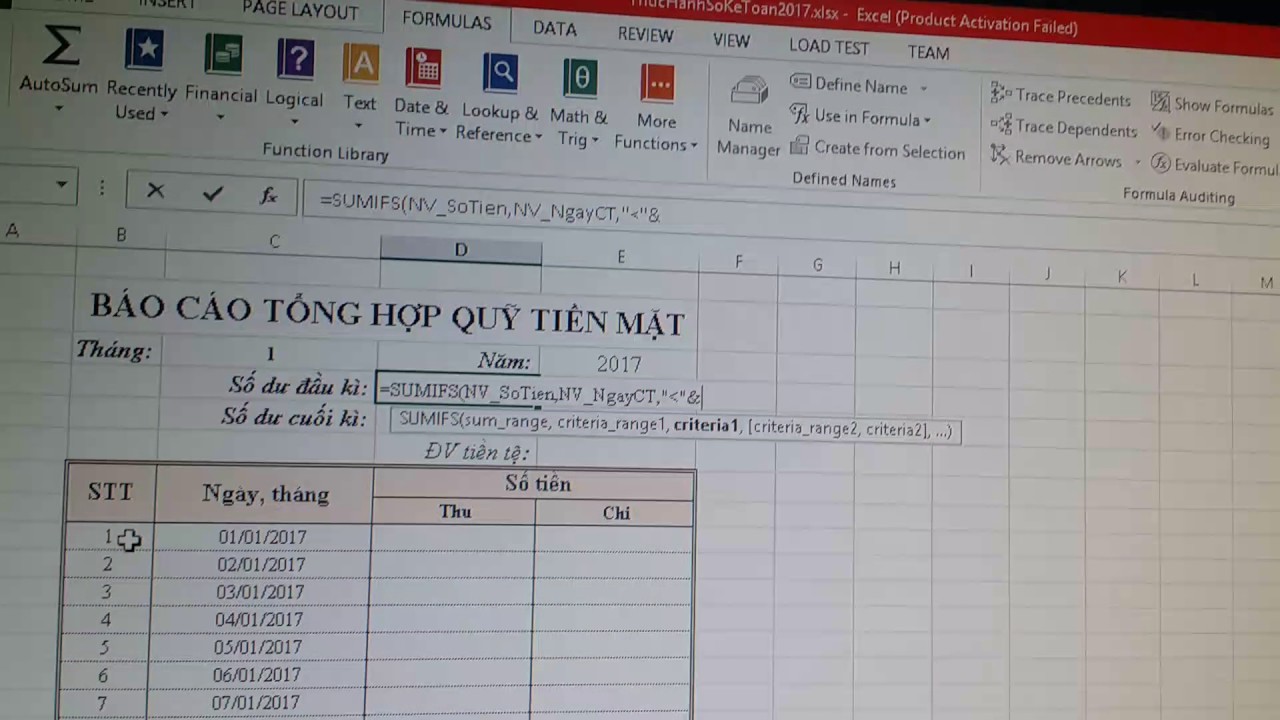1280x720 pixels.
Task: Expand the Financial dropdown arrow
Action: click(220, 118)
